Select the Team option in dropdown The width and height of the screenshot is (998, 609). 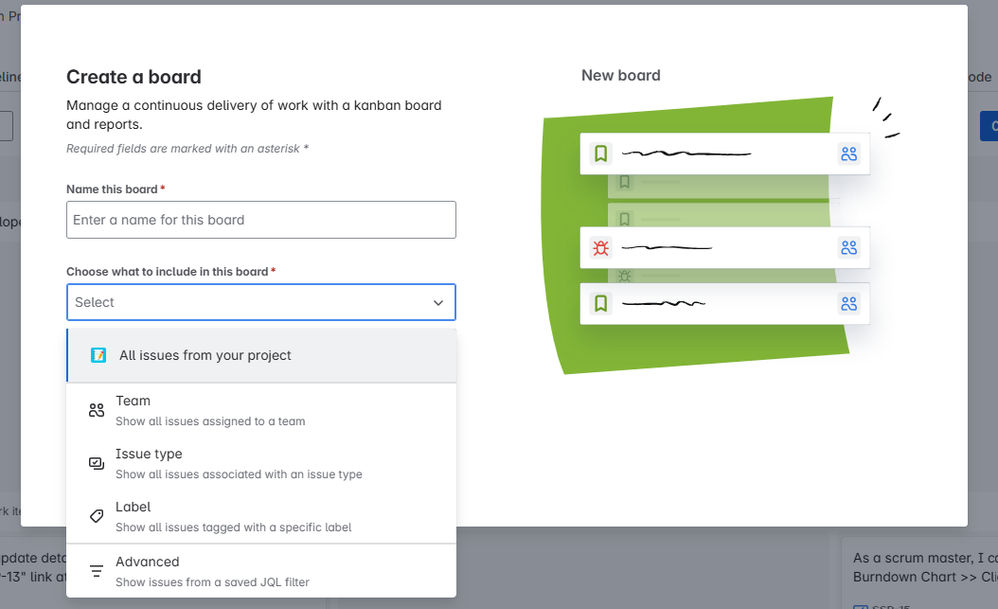click(x=262, y=410)
